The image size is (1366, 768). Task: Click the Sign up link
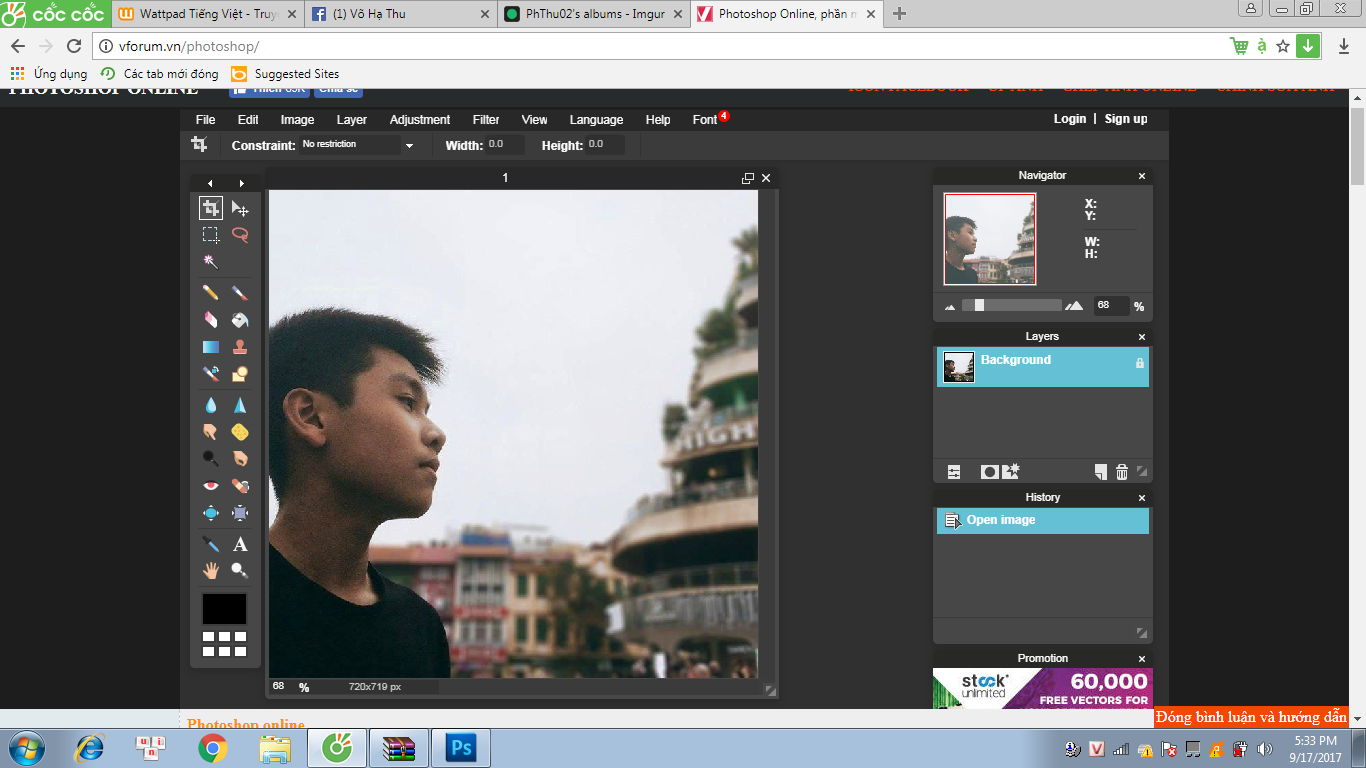[x=1126, y=119]
